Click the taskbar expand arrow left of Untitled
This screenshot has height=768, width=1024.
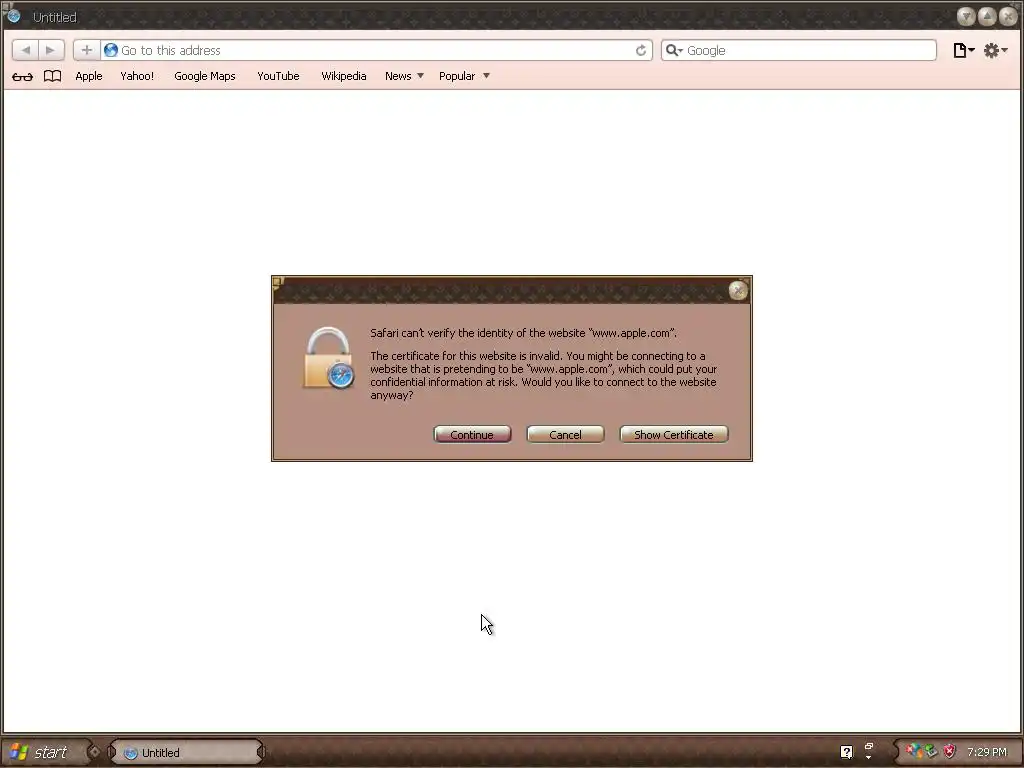click(94, 752)
